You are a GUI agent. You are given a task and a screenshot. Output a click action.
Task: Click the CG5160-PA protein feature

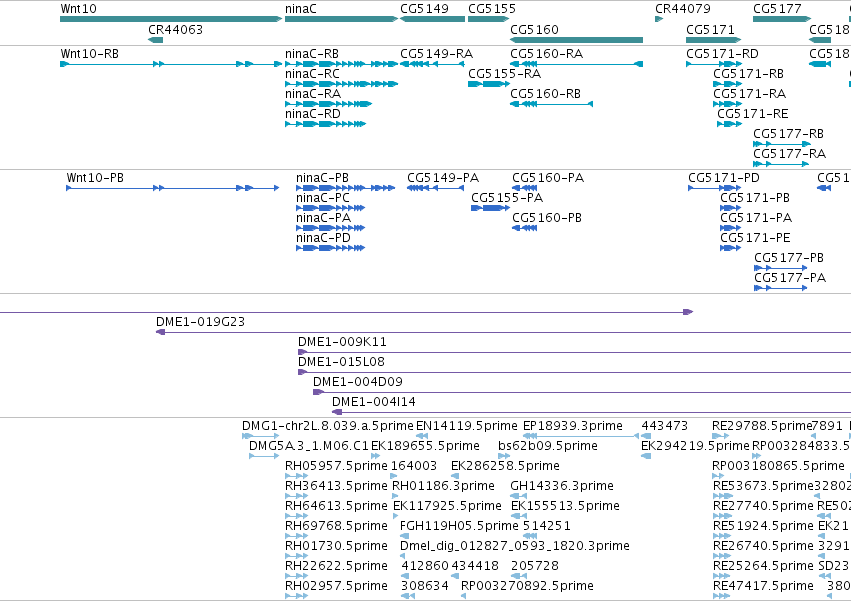coord(524,188)
